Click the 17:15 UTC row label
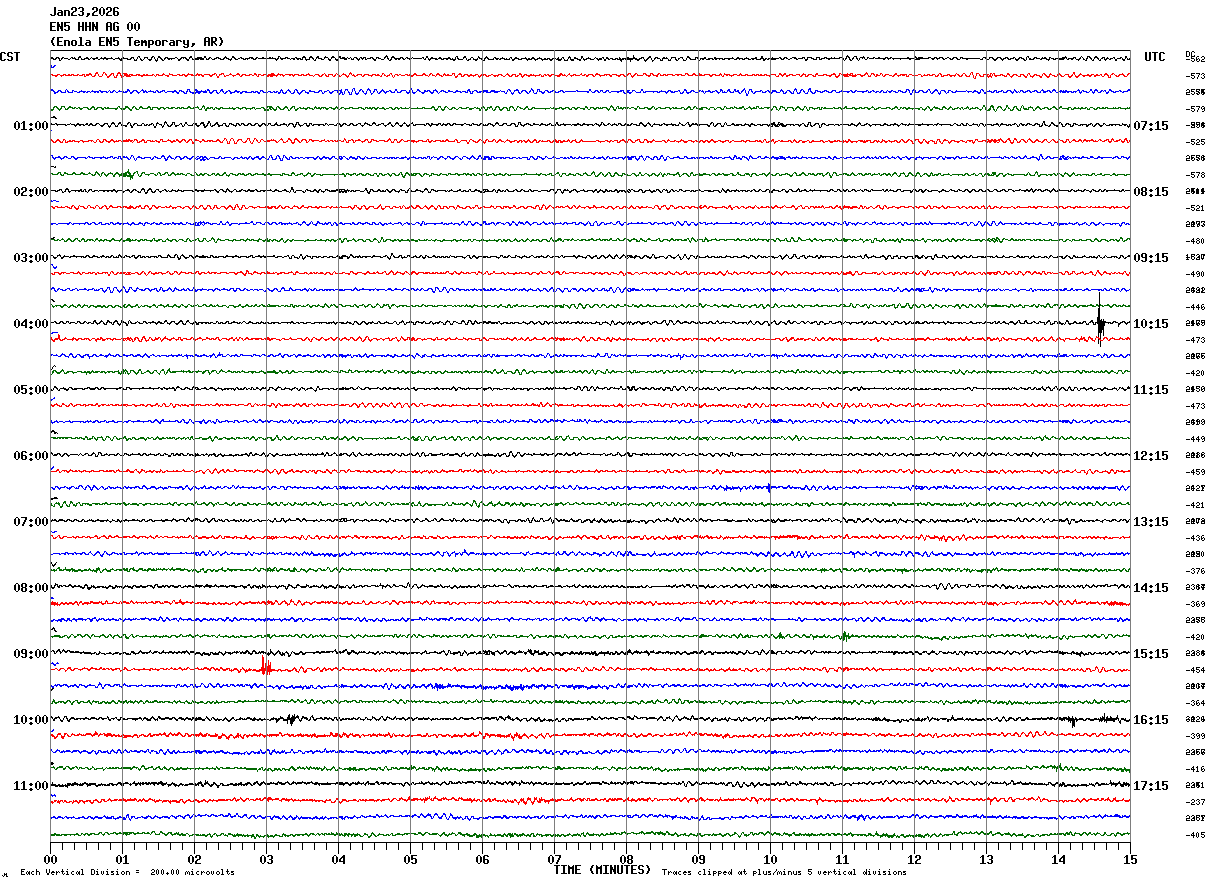 tap(1151, 786)
